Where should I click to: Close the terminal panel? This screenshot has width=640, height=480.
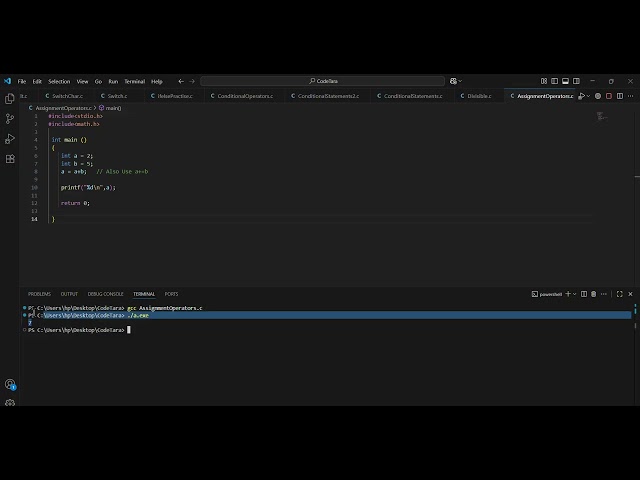631,294
